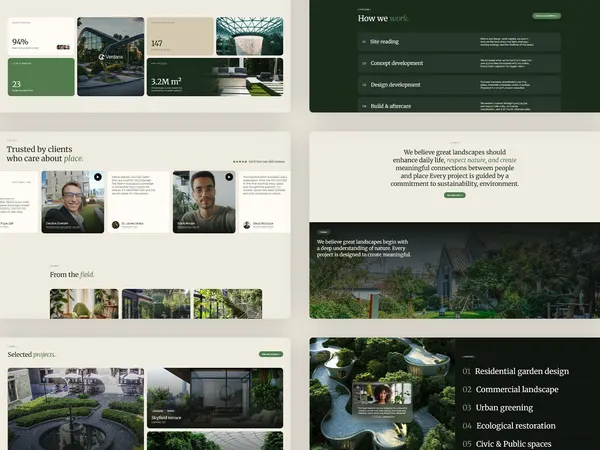Open the third From the field staircase thumbnail

228,304
